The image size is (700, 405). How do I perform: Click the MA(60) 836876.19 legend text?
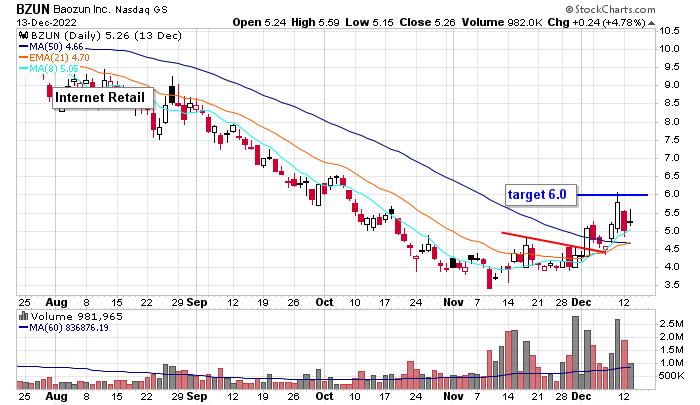coord(68,328)
